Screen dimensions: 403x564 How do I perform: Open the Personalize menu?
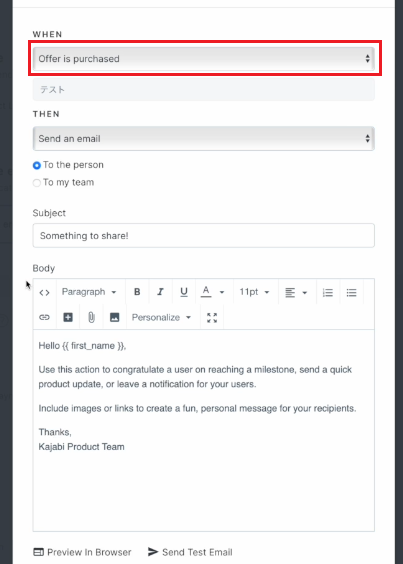tap(161, 317)
